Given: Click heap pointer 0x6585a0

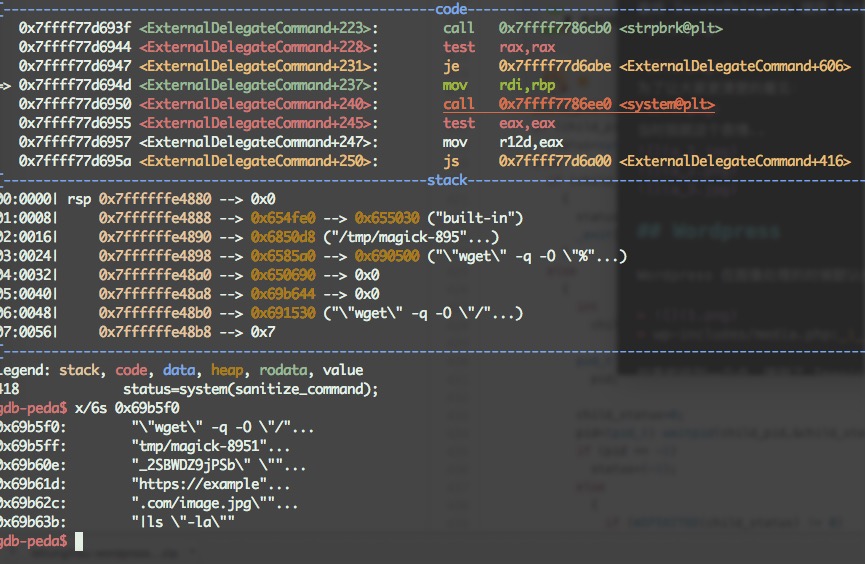Looking at the screenshot, I should [x=283, y=256].
